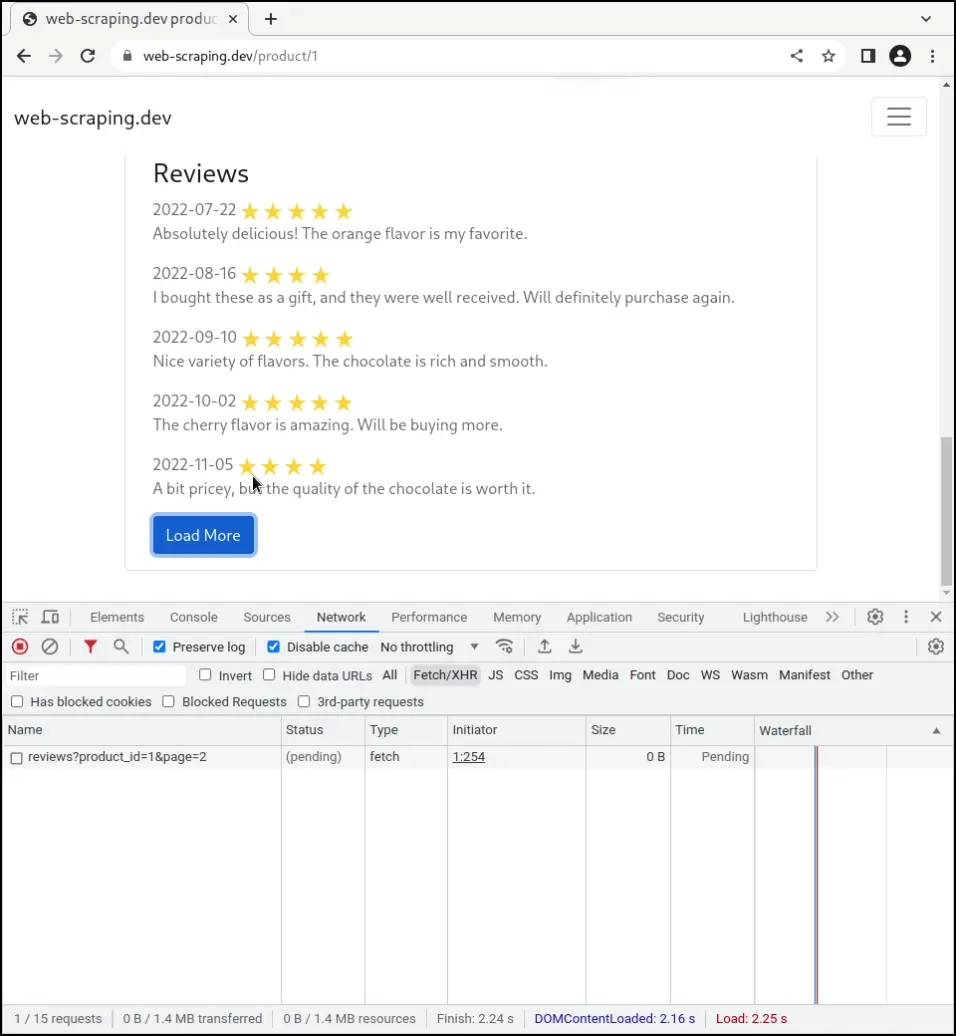Enable the Invert filter checkbox
Viewport: 956px width, 1036px height.
click(x=205, y=675)
